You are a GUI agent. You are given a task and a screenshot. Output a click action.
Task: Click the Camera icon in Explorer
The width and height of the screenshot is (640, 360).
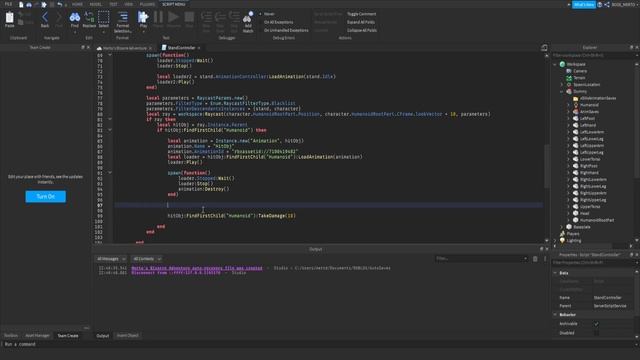click(569, 71)
